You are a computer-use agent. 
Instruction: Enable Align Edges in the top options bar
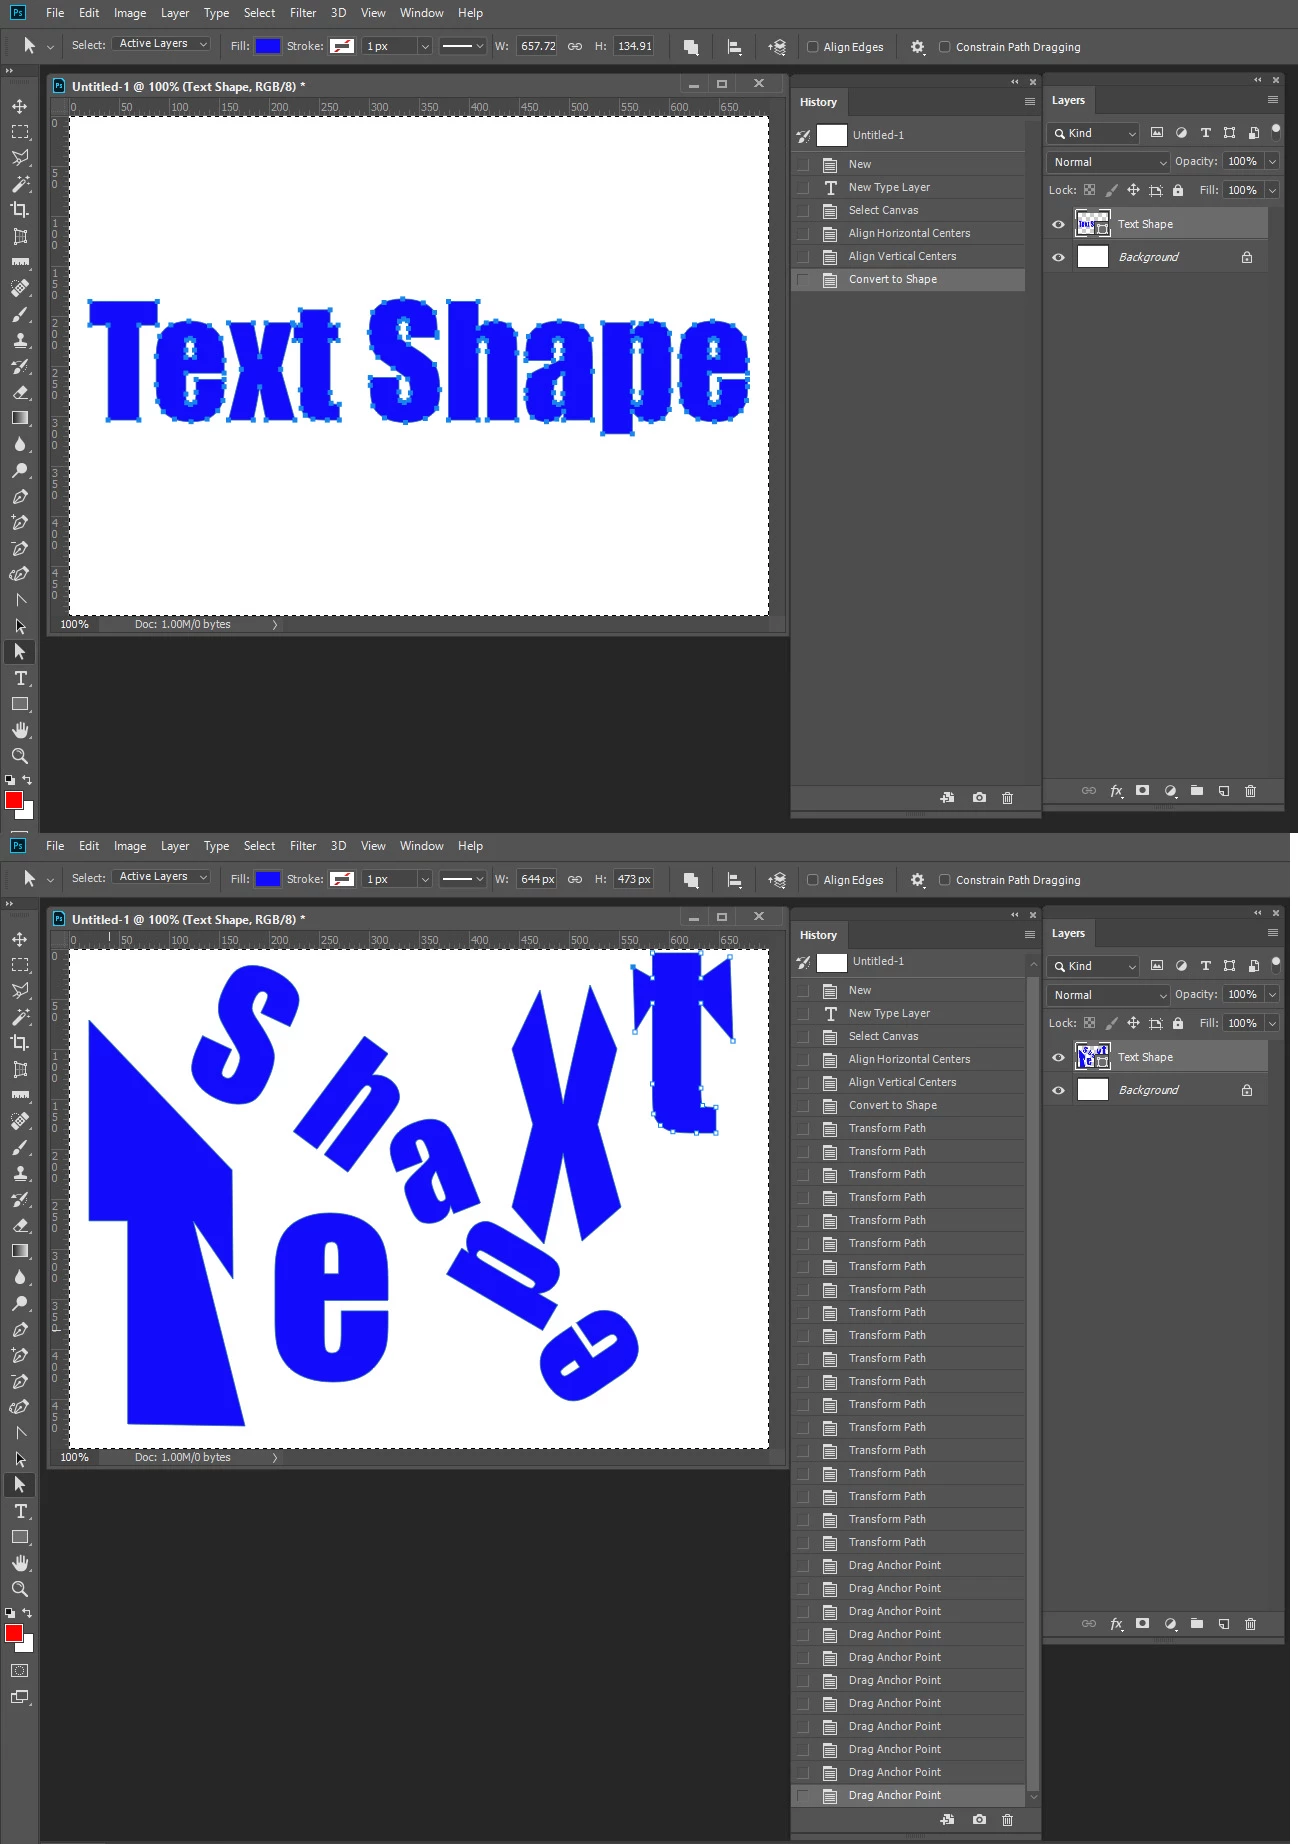[x=813, y=47]
